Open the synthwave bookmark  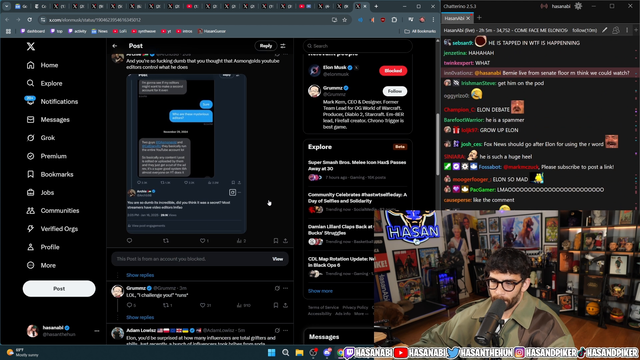point(143,31)
